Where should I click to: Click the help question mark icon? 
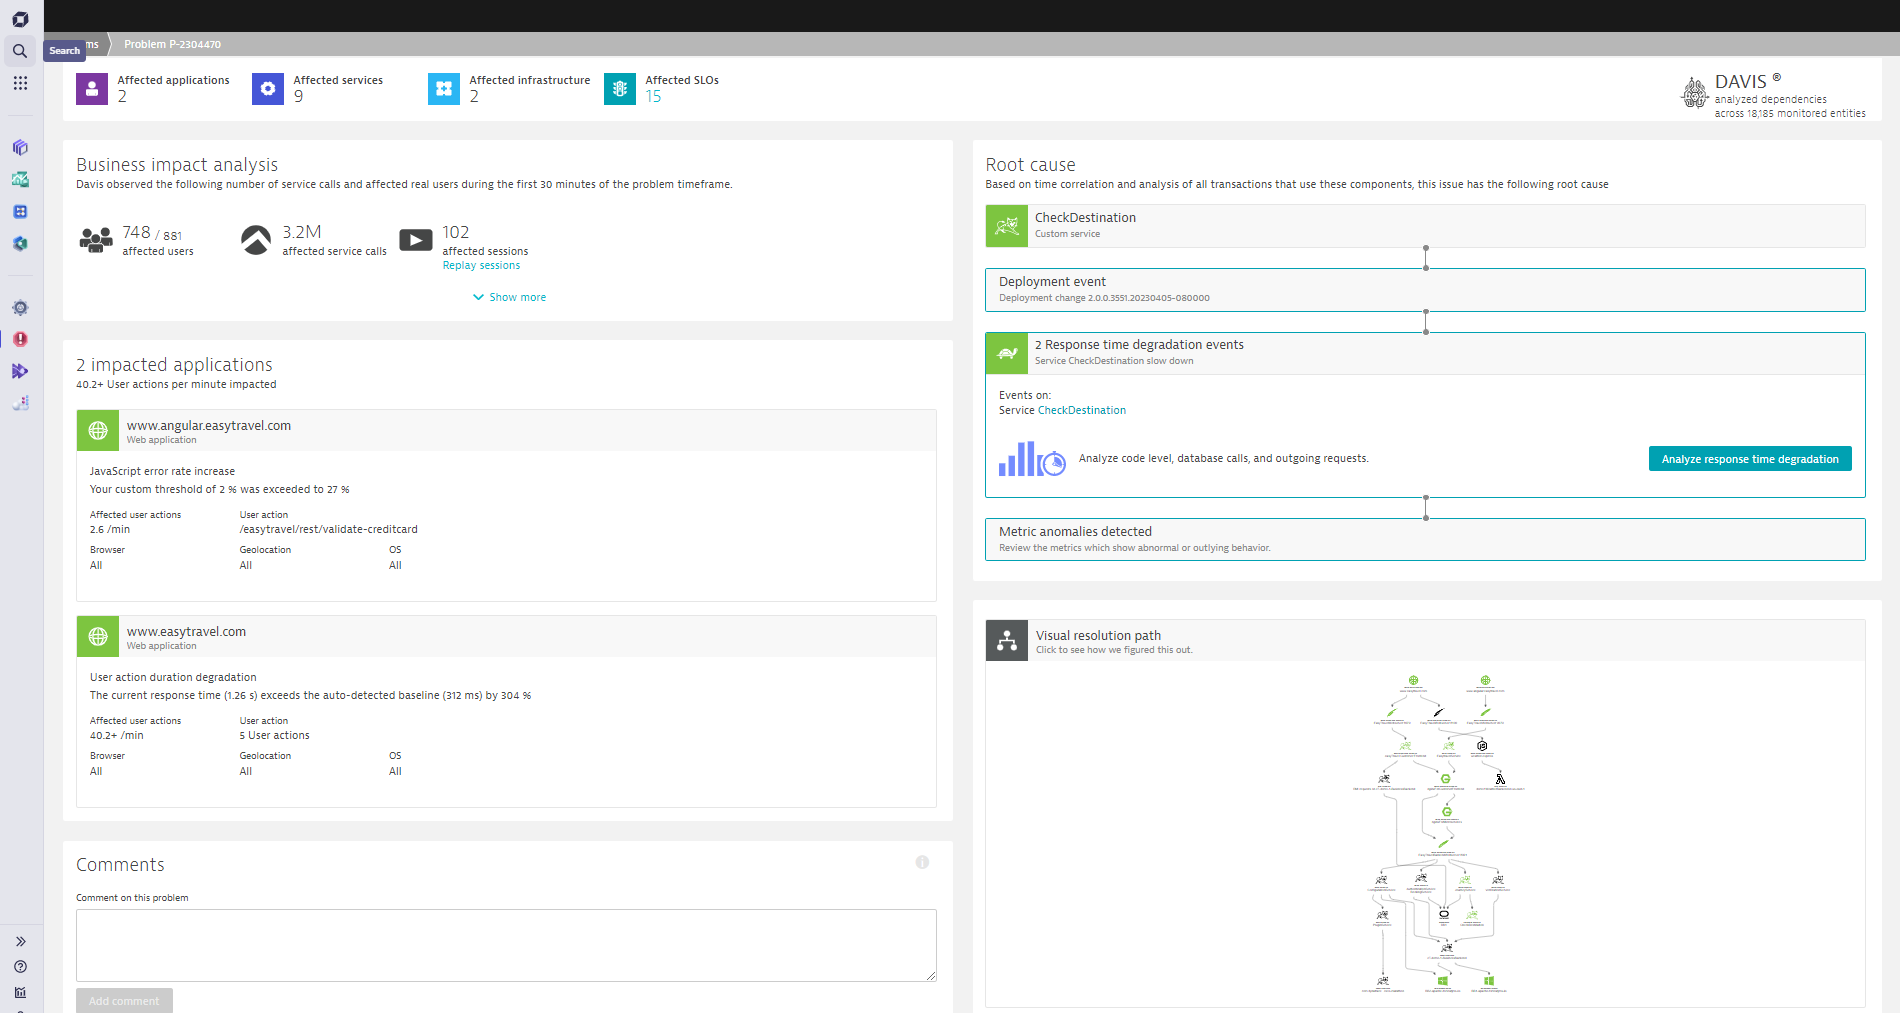point(20,967)
